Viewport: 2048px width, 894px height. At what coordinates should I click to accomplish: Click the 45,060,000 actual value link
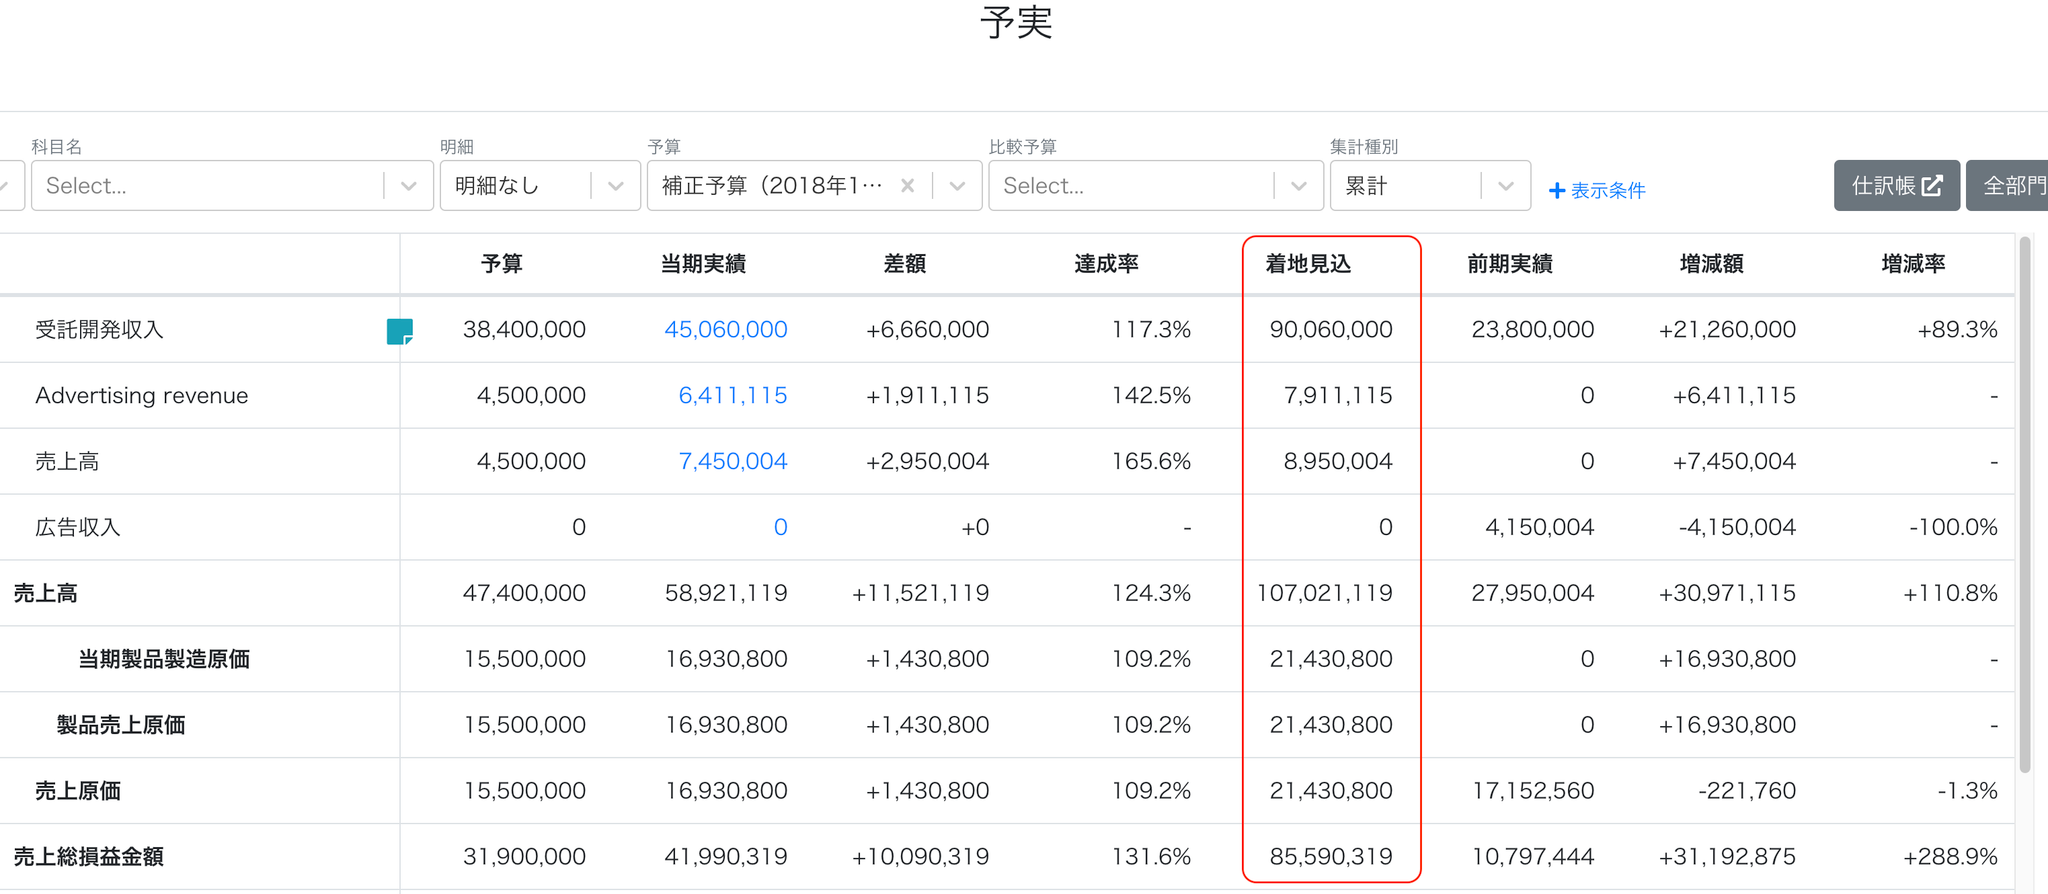pyautogui.click(x=726, y=329)
